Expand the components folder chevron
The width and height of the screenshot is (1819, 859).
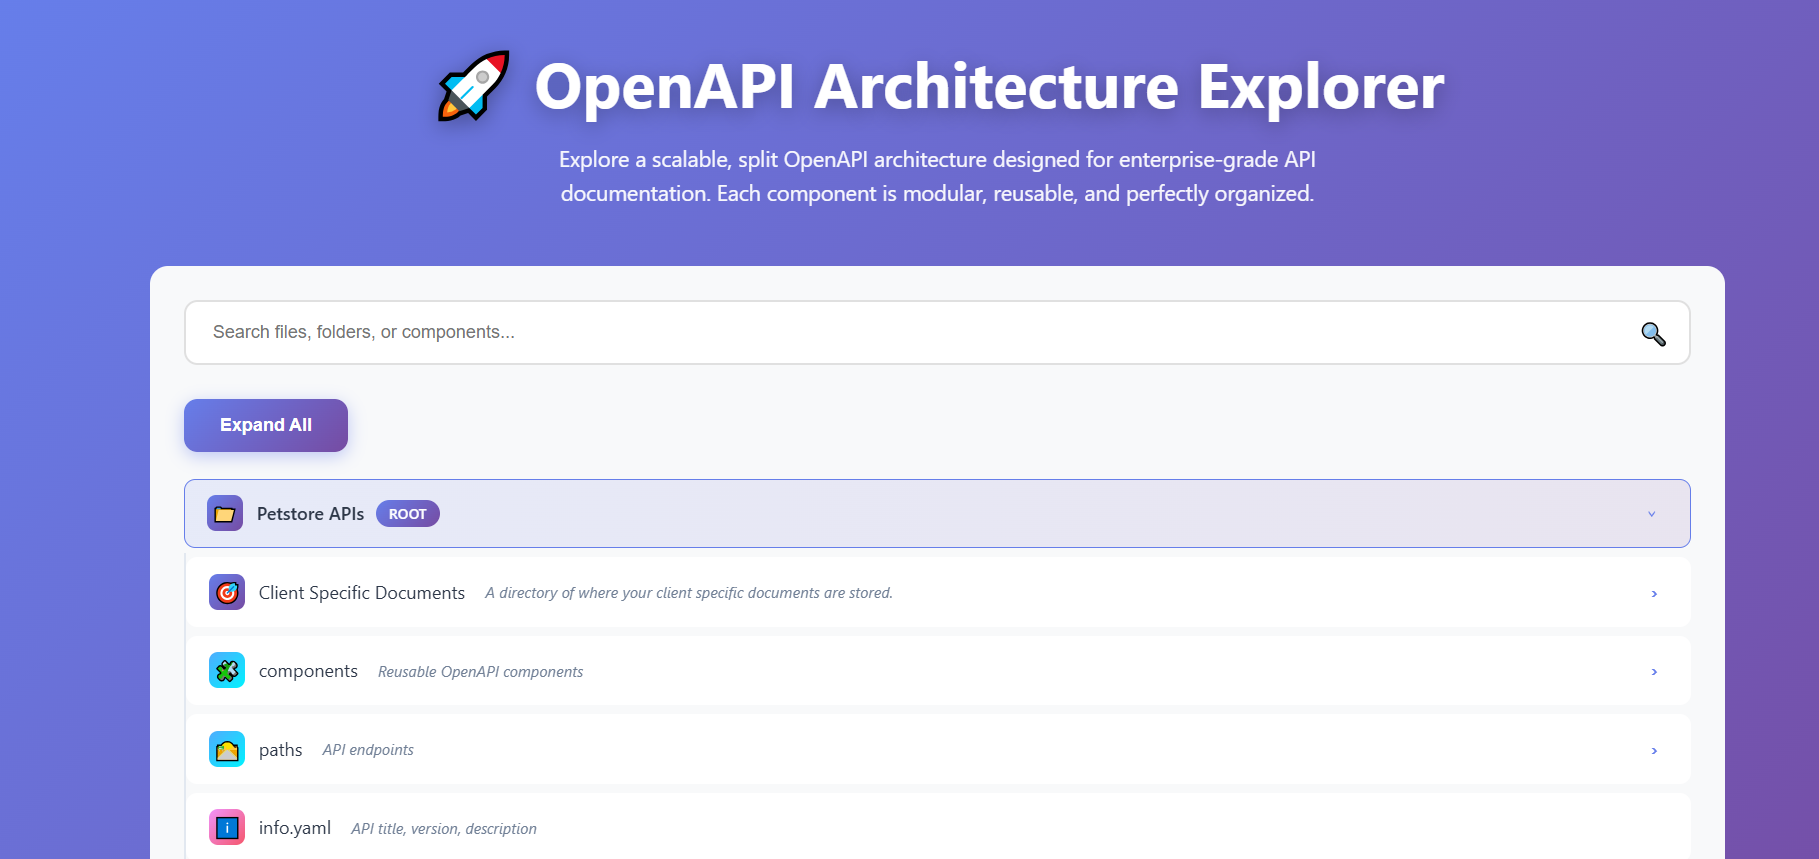(x=1654, y=672)
